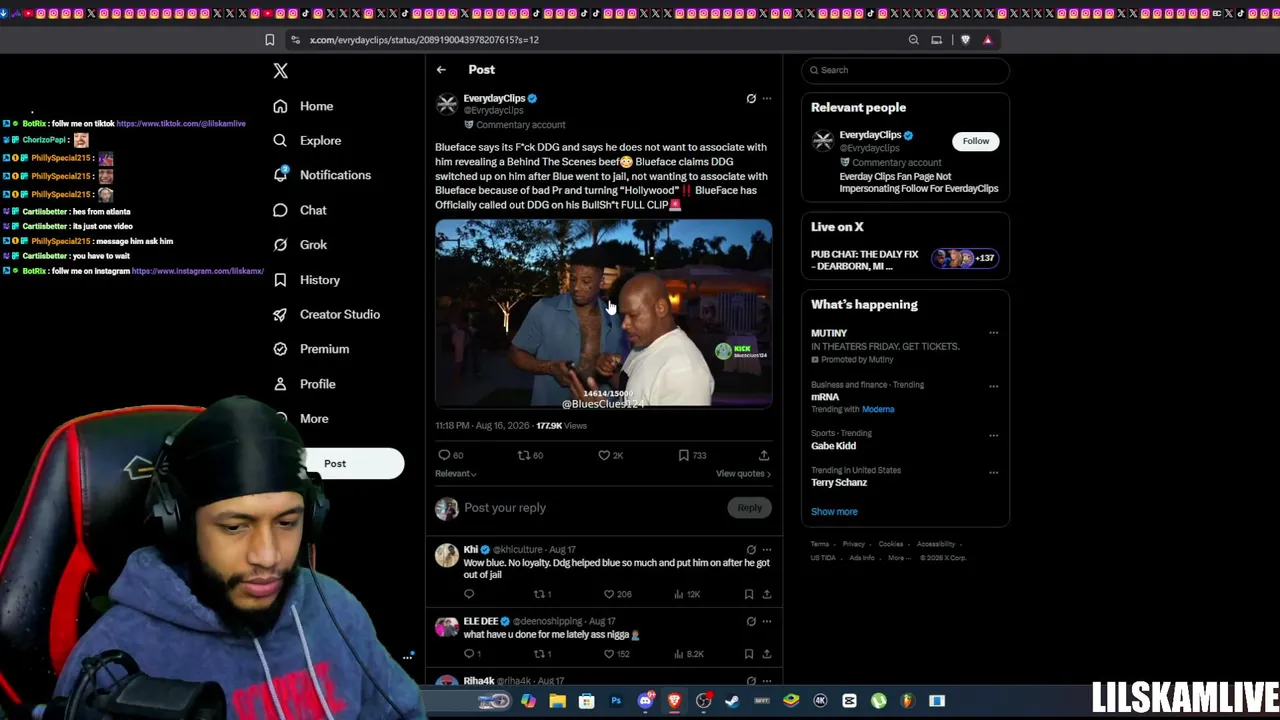Open OBS Studio from the taskbar
The width and height of the screenshot is (1280, 720).
[x=704, y=701]
